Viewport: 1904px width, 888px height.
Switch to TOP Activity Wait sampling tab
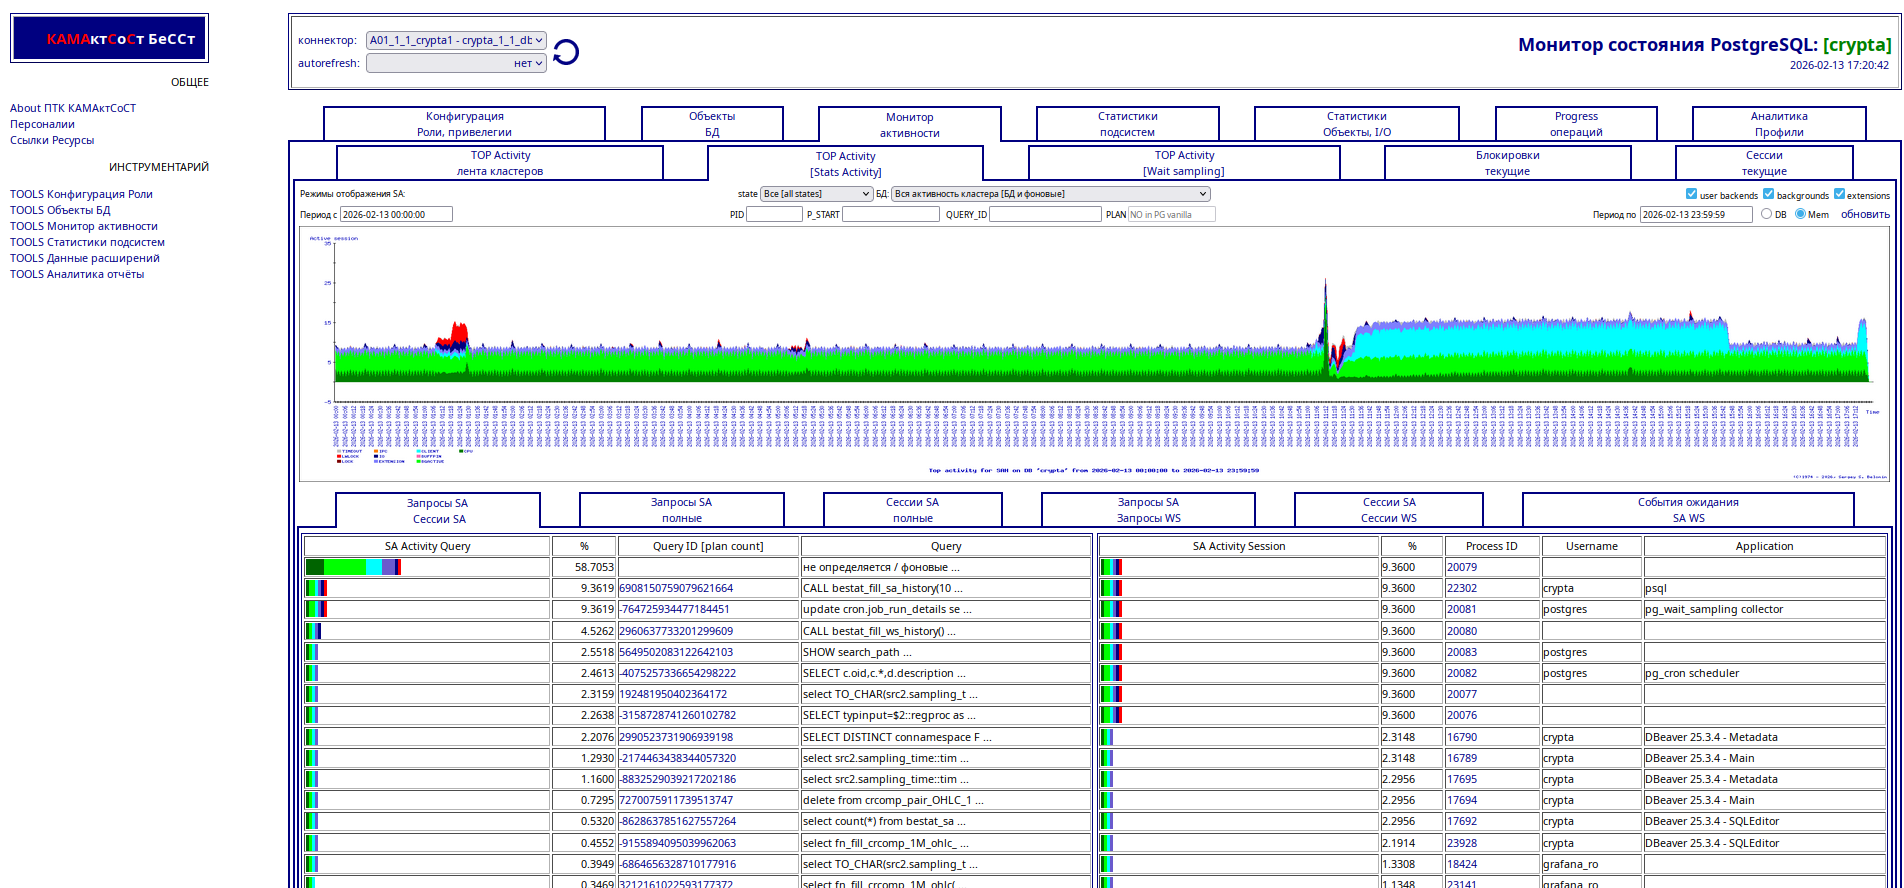coord(1184,163)
